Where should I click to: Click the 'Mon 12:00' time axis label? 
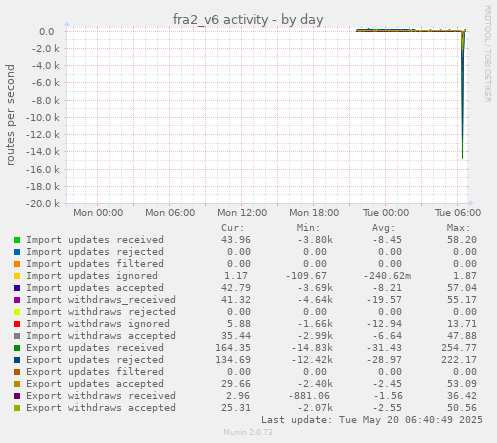(x=242, y=213)
